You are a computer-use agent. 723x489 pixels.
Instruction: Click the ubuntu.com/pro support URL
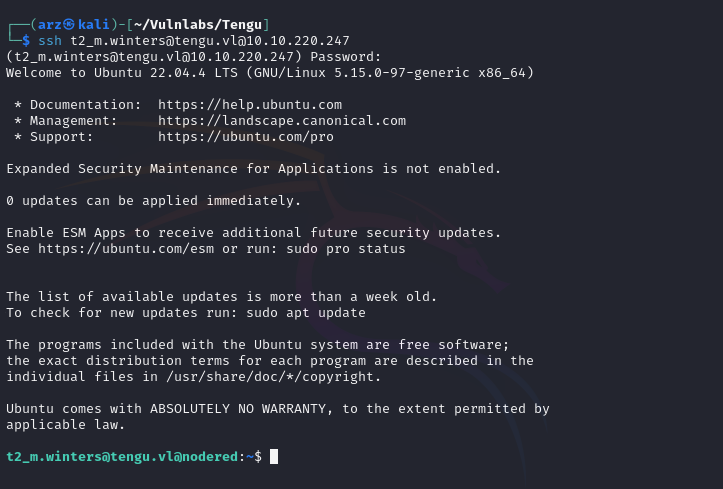246,137
